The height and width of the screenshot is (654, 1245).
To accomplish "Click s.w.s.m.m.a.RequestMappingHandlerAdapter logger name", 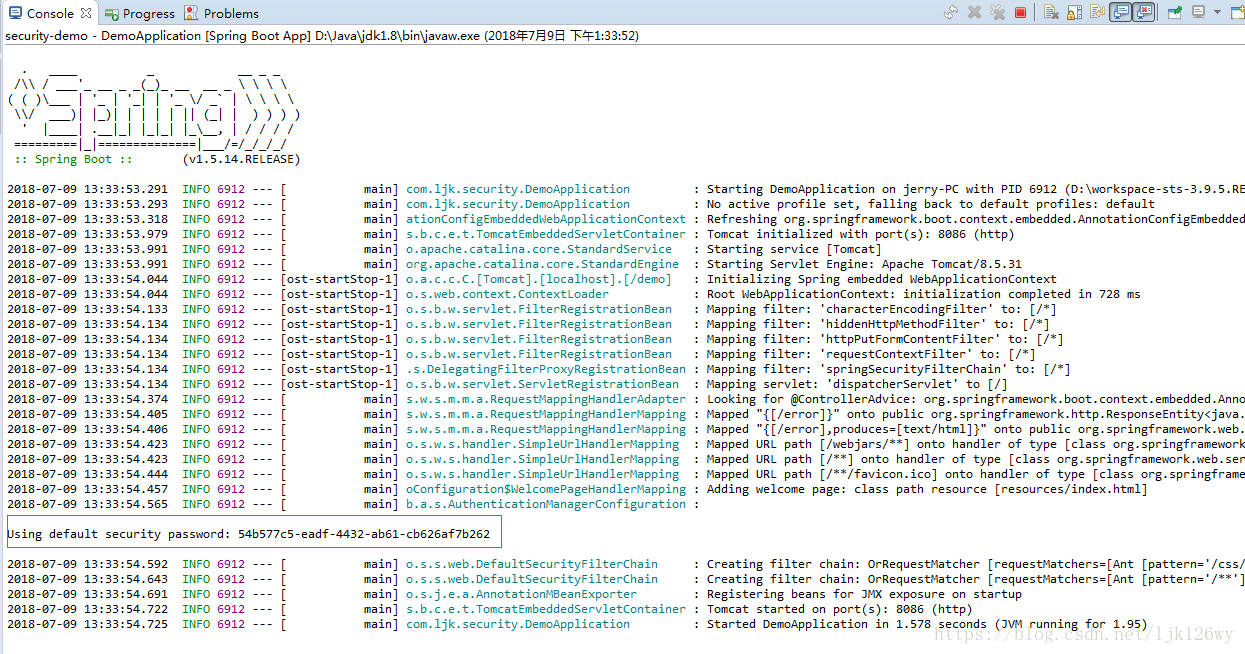I will [x=546, y=399].
